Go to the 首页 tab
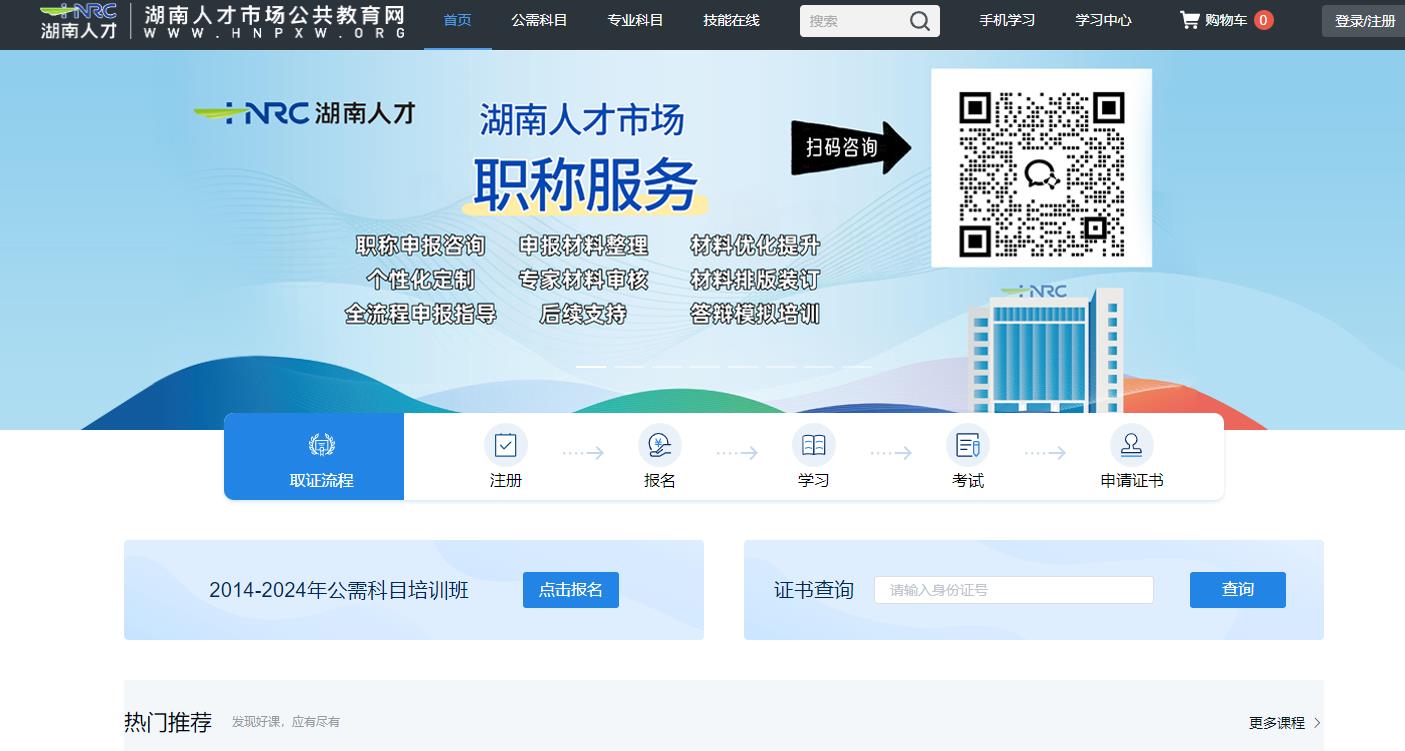This screenshot has height=751, width=1405. [457, 21]
